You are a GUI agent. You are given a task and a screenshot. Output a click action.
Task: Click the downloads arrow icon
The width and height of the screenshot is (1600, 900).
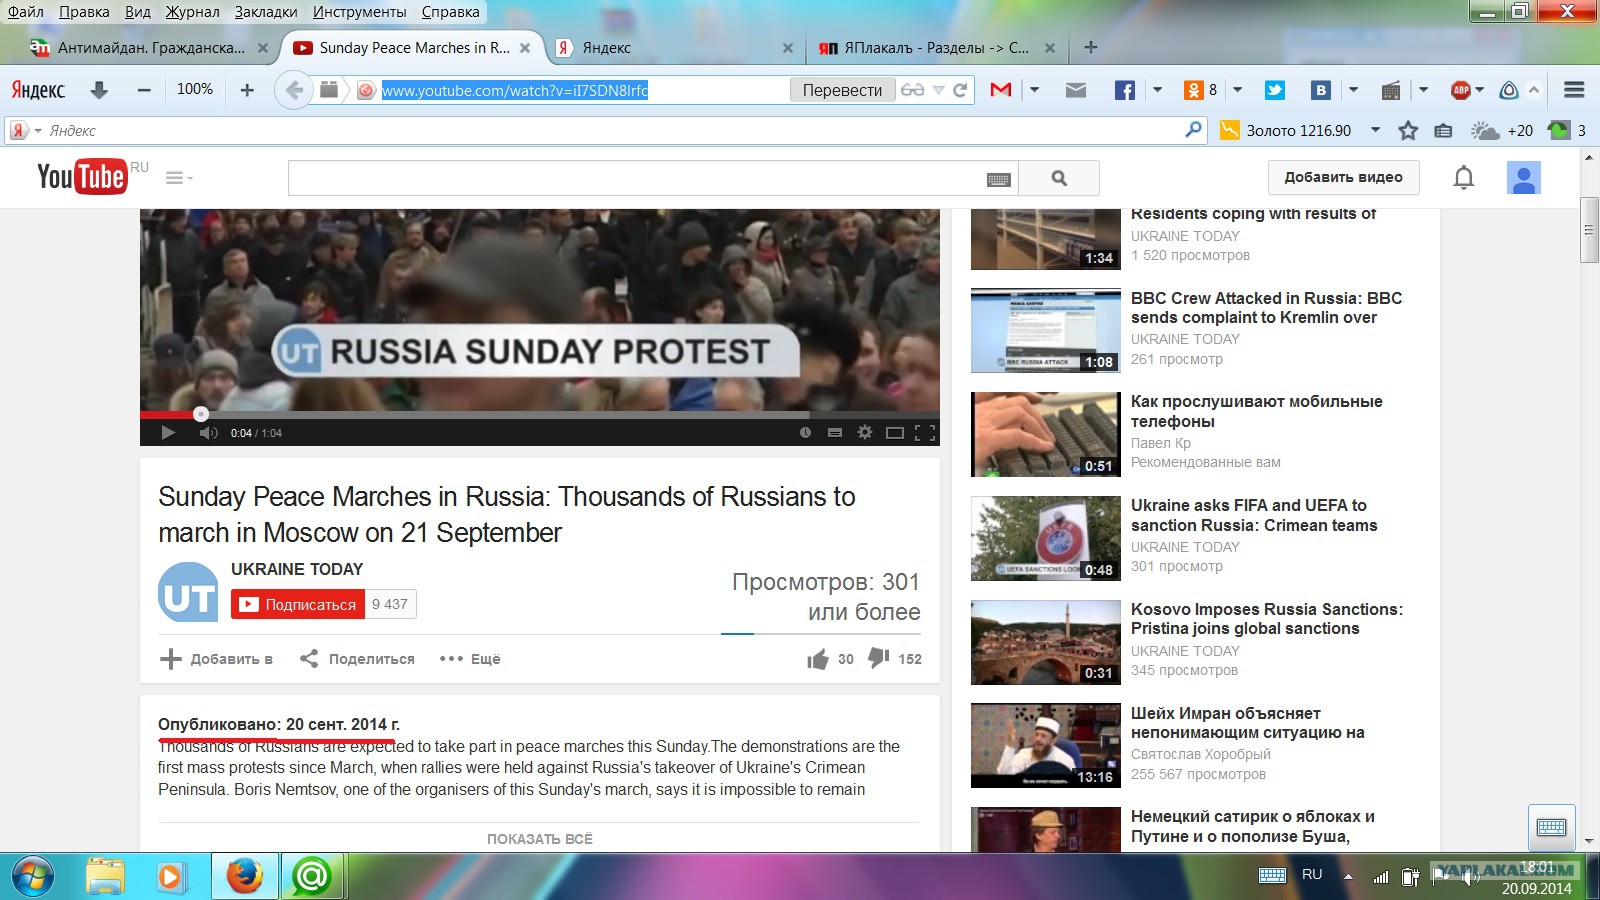[x=99, y=90]
